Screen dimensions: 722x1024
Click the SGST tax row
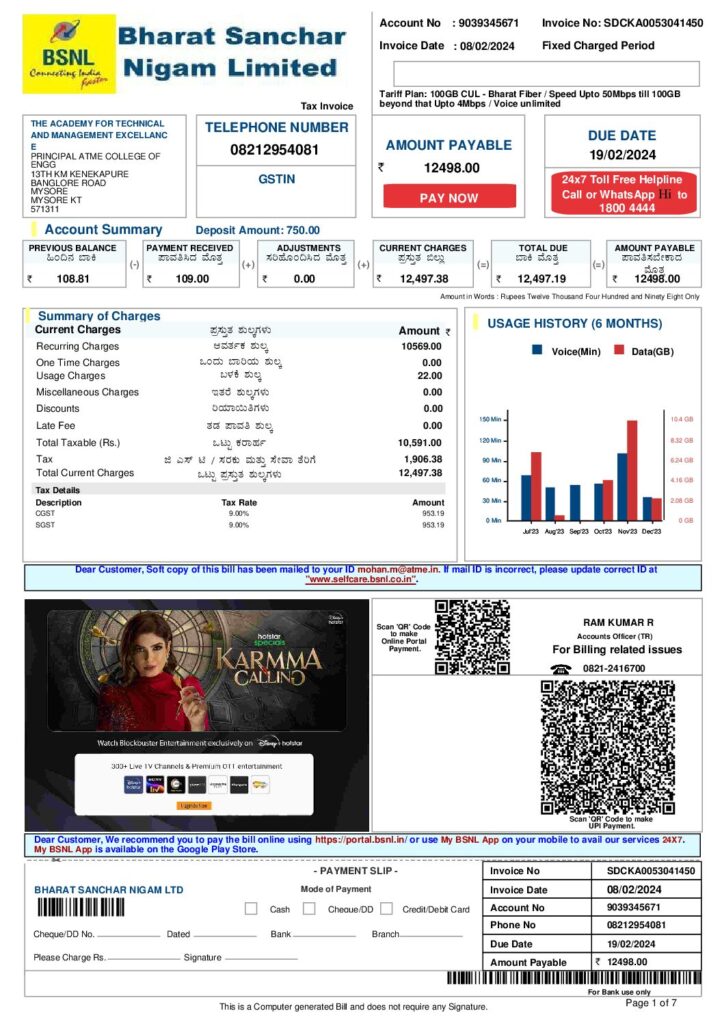pyautogui.click(x=240, y=524)
